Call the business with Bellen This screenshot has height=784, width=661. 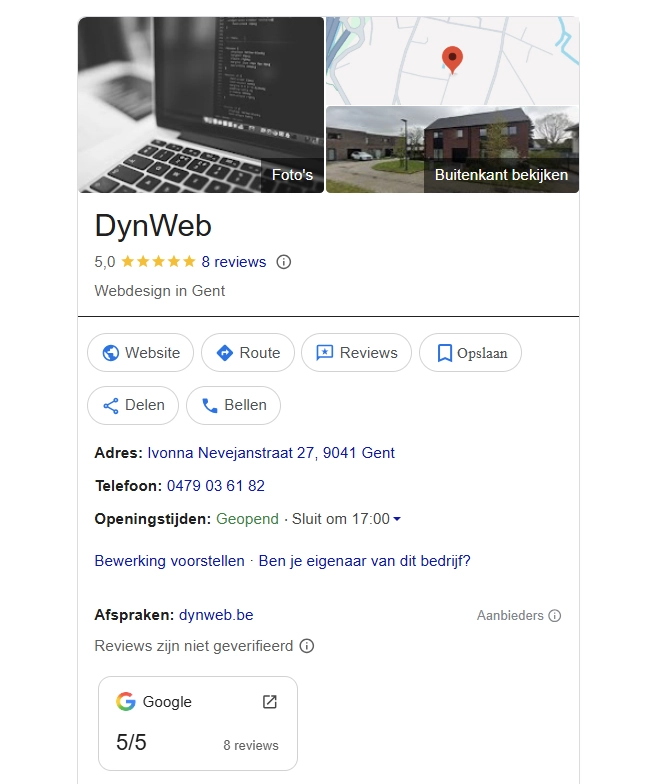click(234, 405)
